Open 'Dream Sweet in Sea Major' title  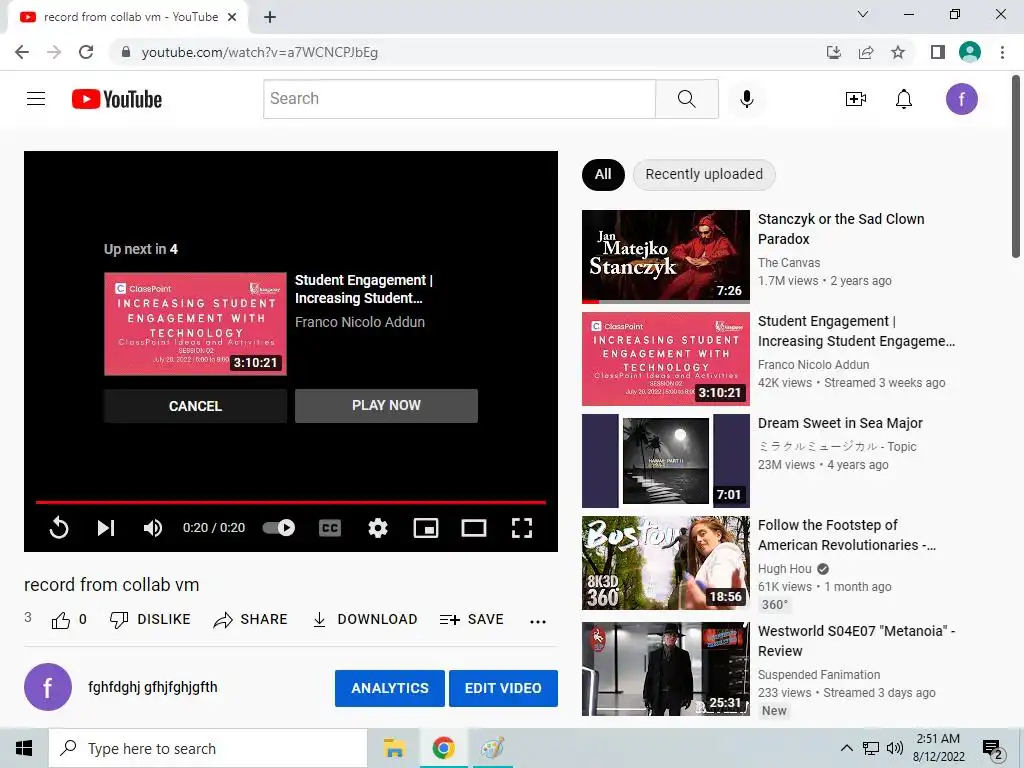(840, 423)
